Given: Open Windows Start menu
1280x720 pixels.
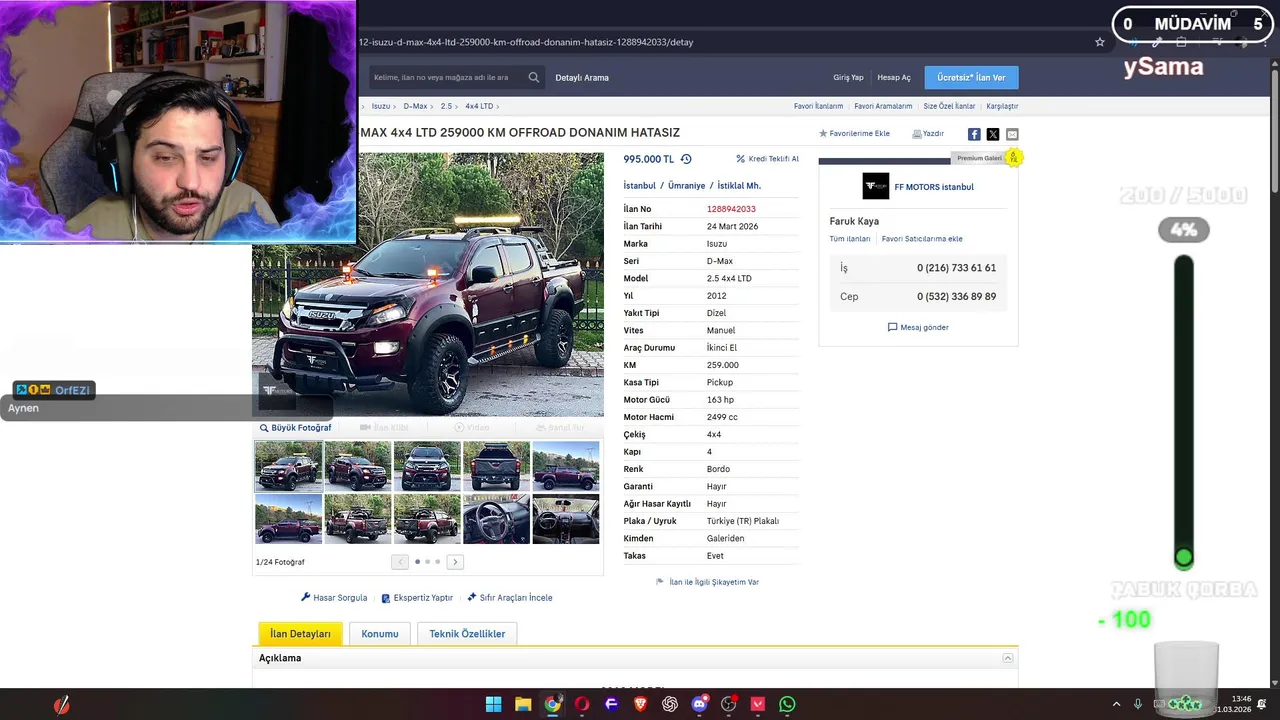Looking at the screenshot, I should click(x=493, y=704).
